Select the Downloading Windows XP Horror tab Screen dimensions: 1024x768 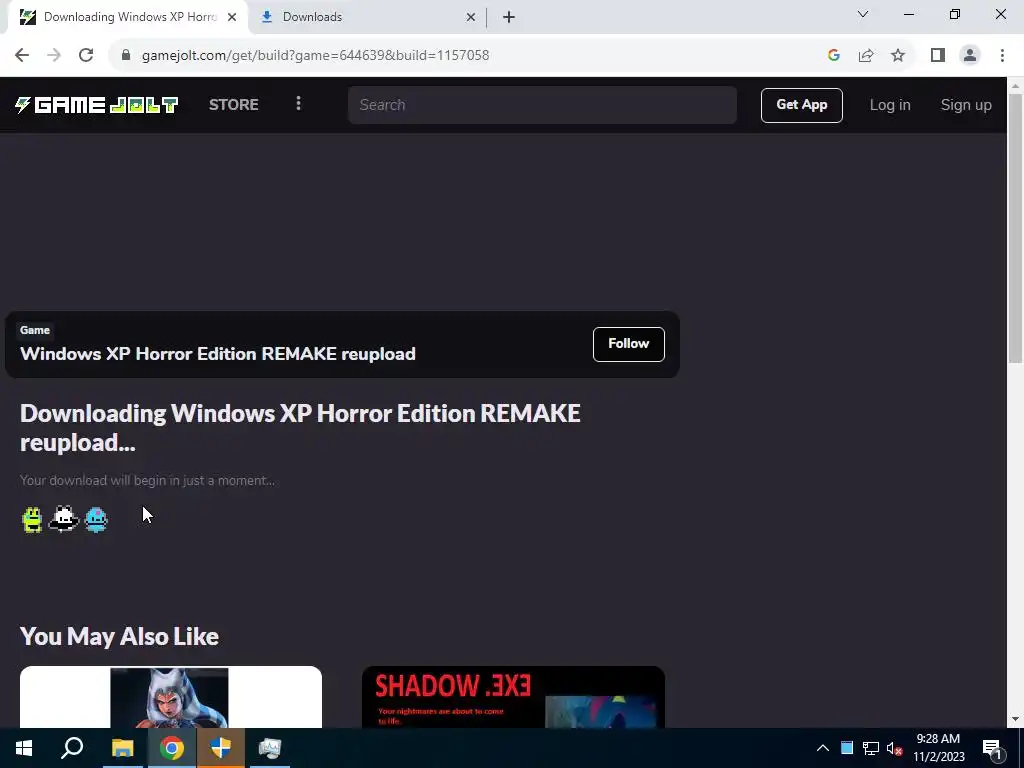click(x=129, y=18)
